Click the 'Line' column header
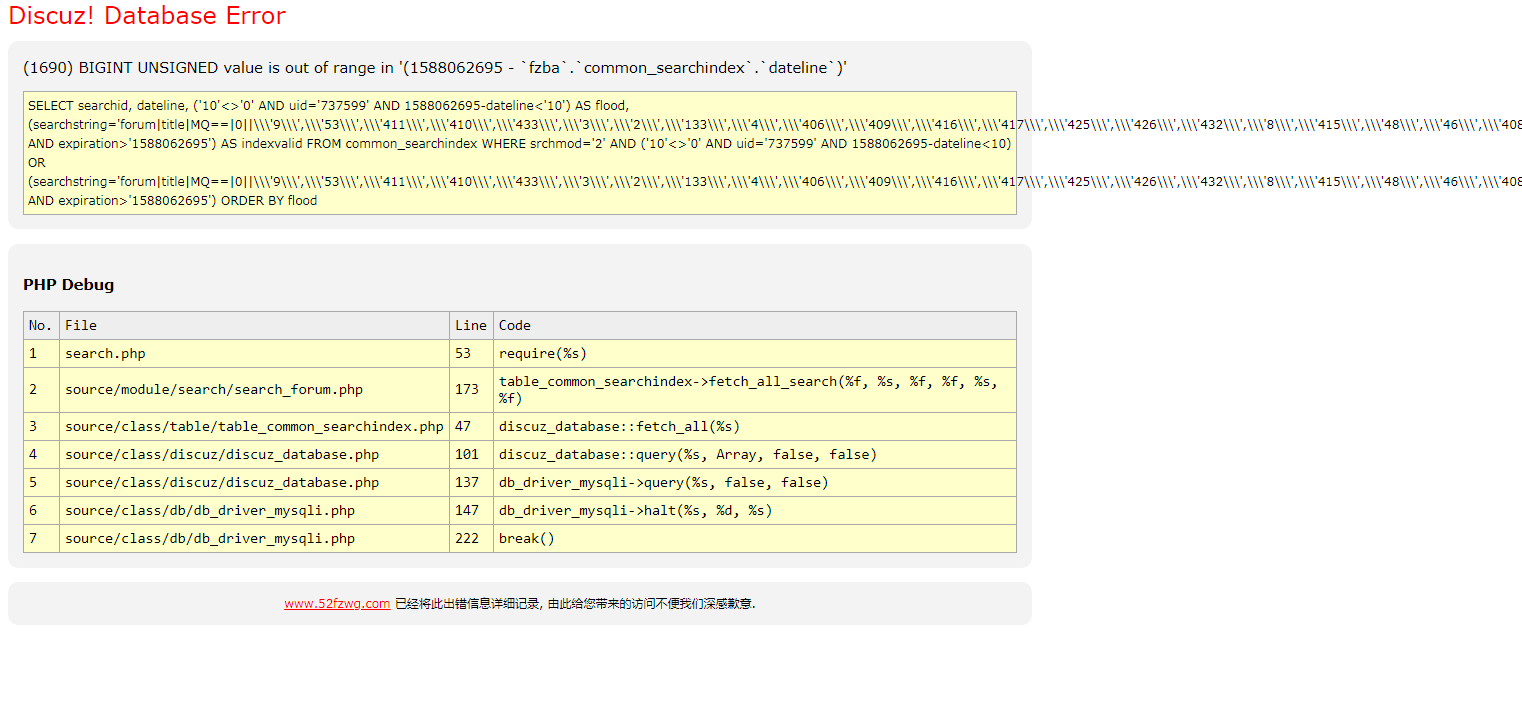 click(472, 326)
